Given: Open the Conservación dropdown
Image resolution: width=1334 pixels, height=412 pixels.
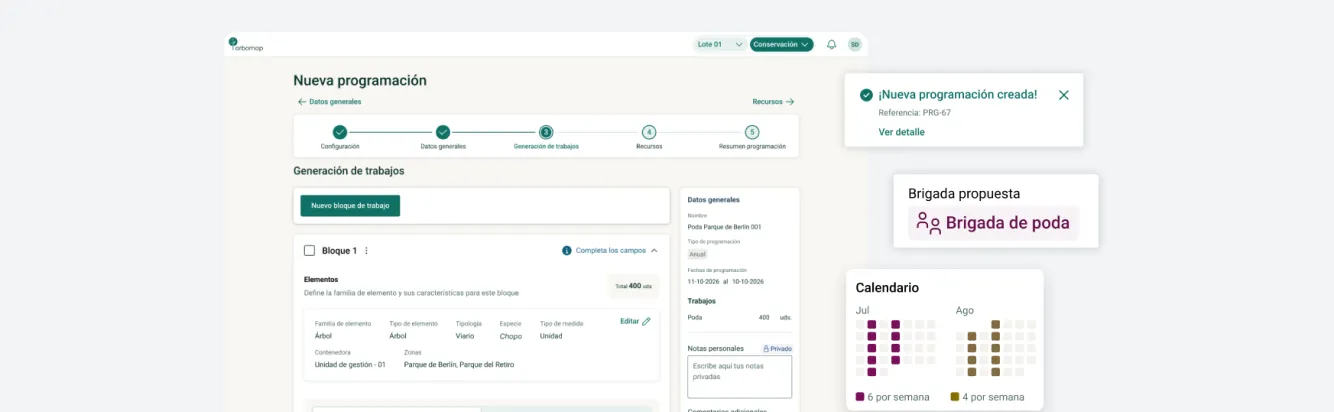Looking at the screenshot, I should coord(781,44).
